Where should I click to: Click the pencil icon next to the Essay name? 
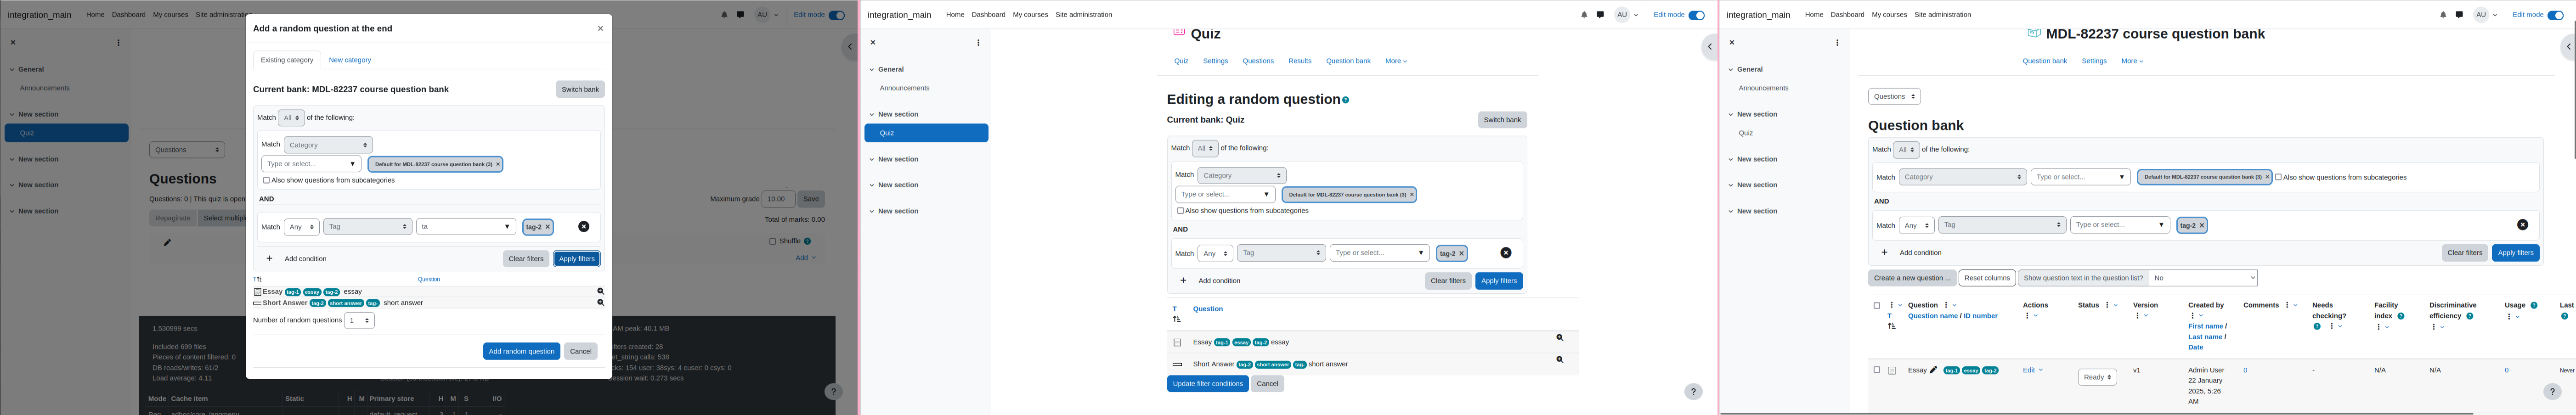click(x=1933, y=371)
